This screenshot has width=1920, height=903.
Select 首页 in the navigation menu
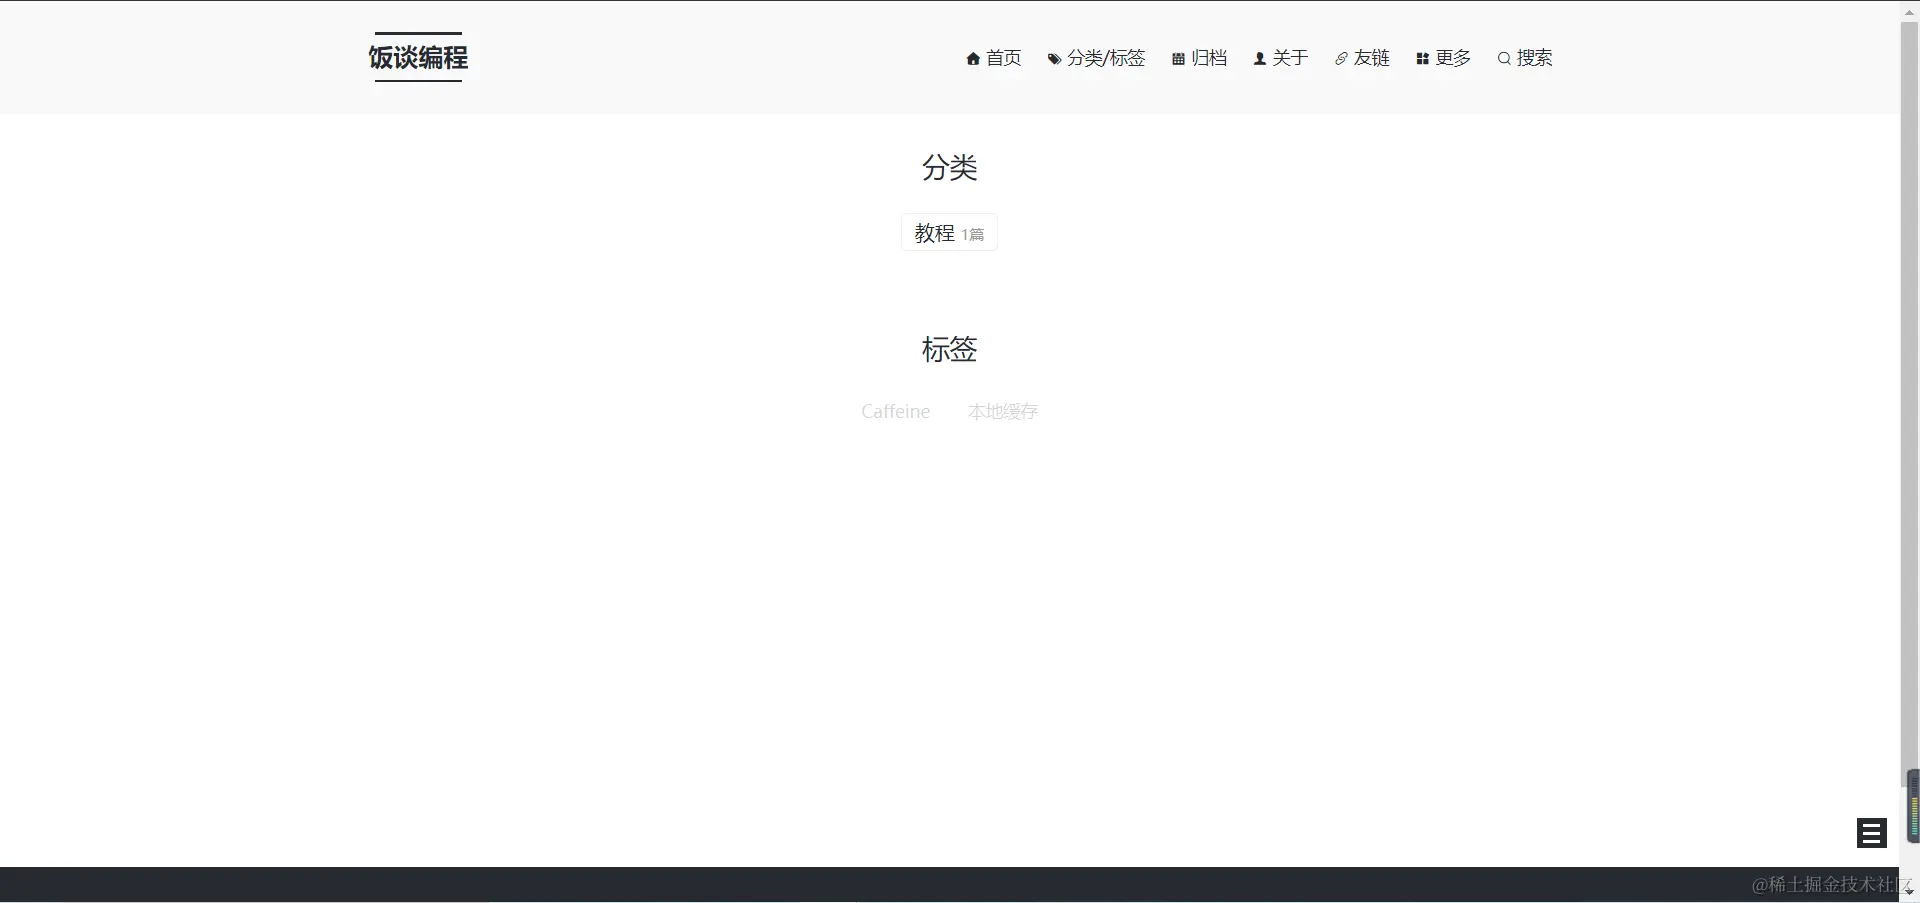coord(1003,58)
